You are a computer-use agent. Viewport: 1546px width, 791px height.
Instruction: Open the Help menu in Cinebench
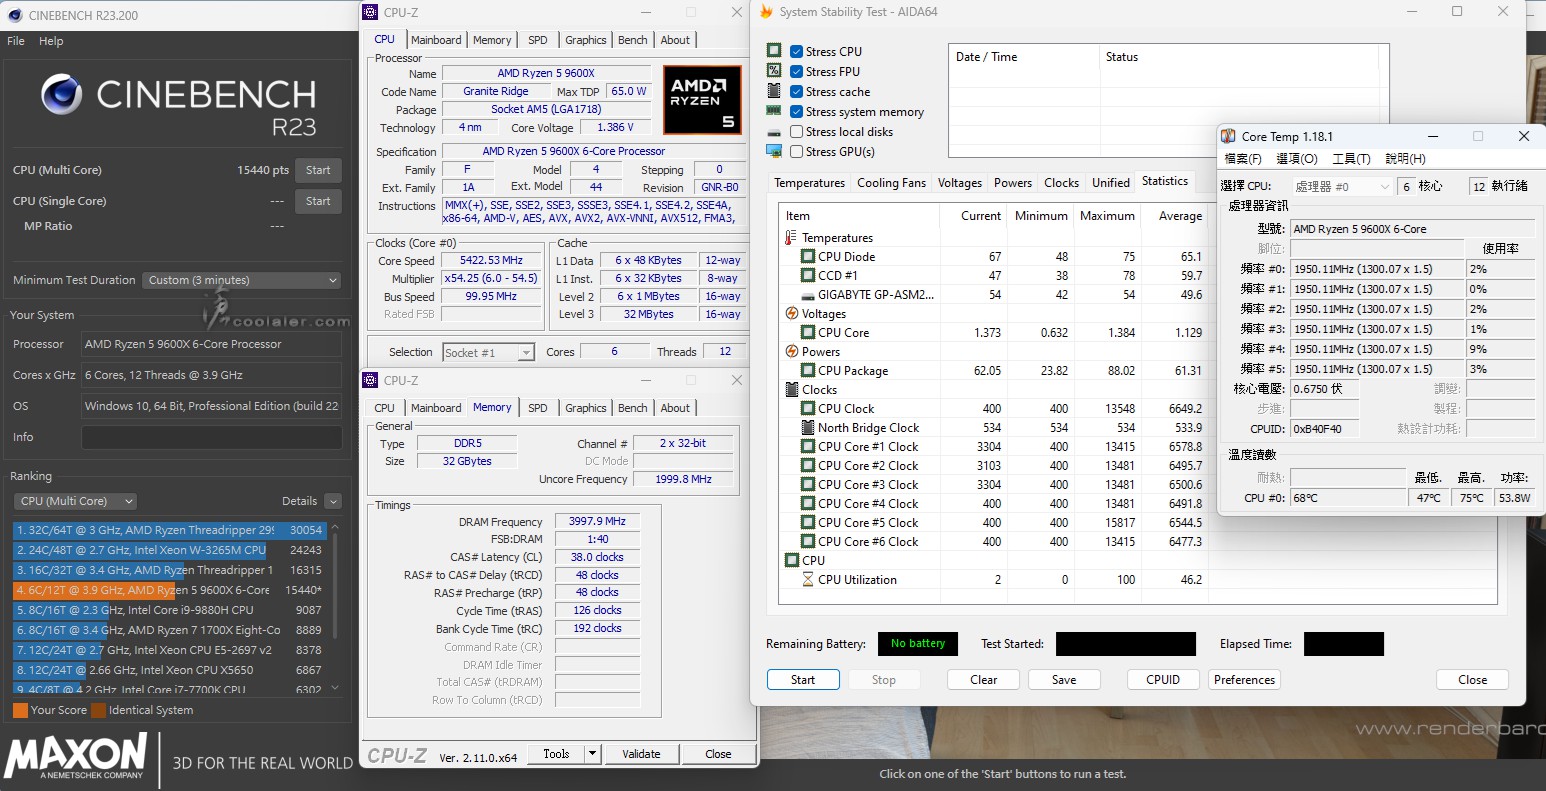[x=51, y=41]
